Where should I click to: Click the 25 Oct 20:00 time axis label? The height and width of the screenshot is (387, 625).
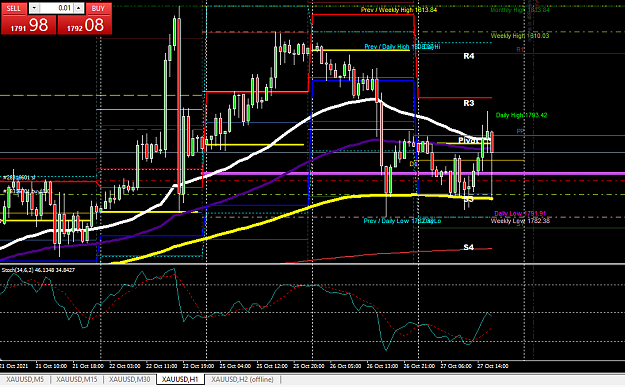click(x=309, y=366)
